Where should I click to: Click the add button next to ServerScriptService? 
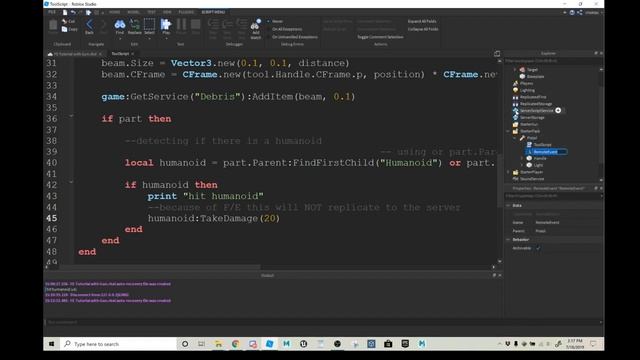558,110
